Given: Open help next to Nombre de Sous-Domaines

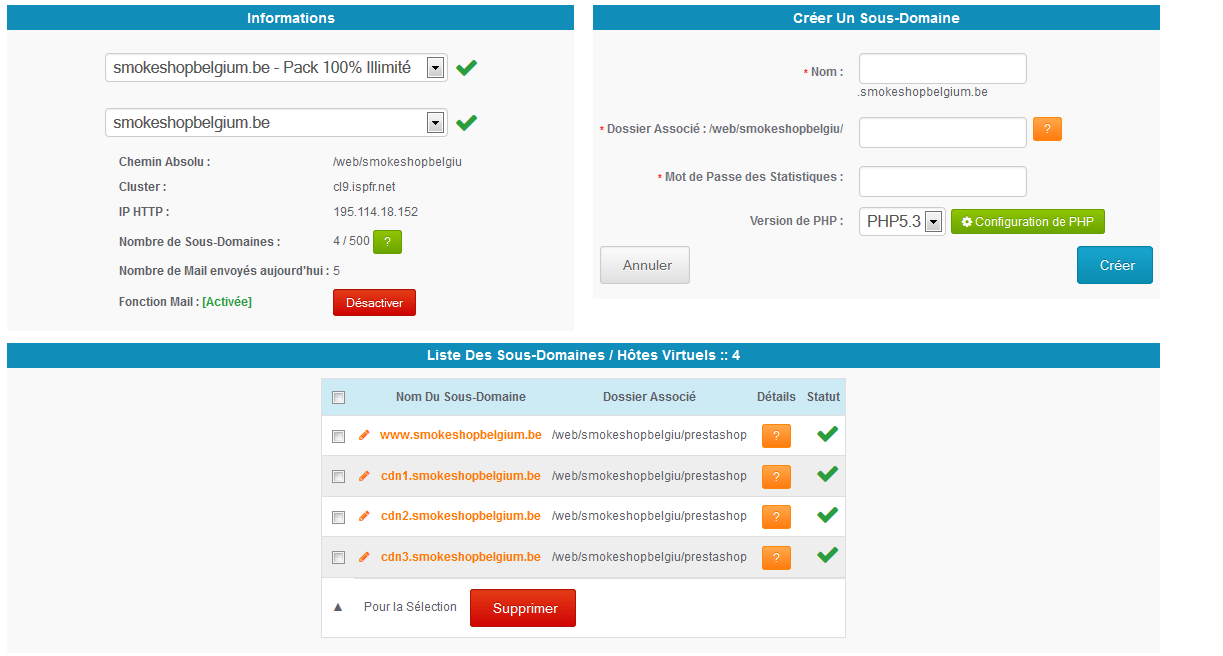Looking at the screenshot, I should point(387,242).
